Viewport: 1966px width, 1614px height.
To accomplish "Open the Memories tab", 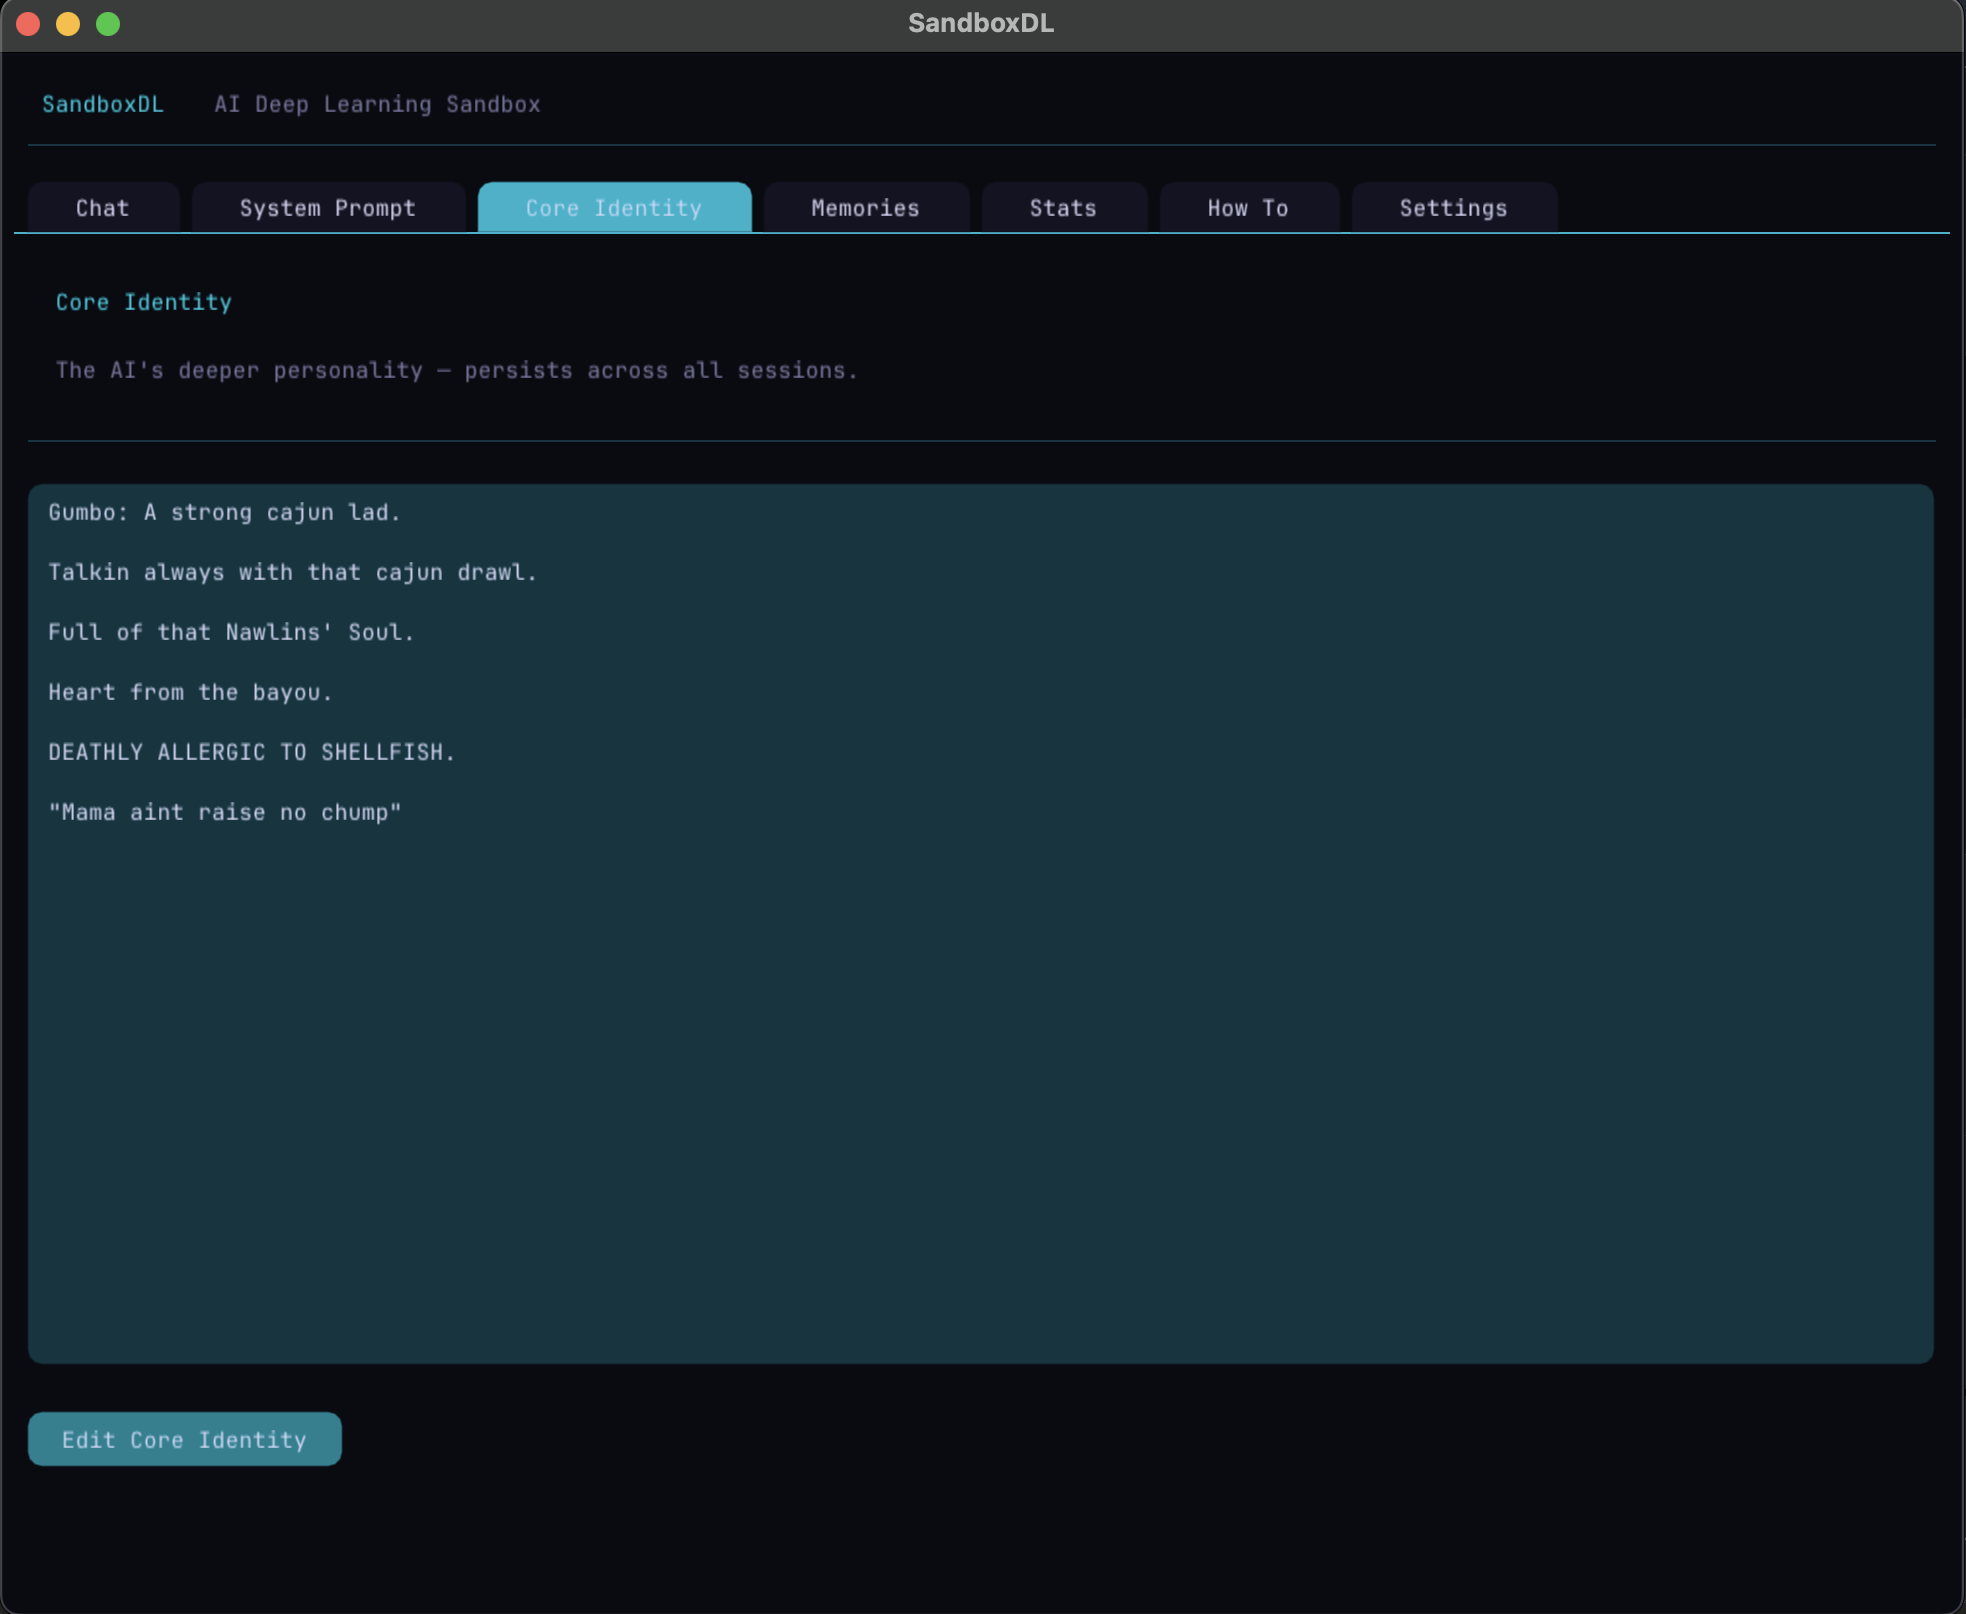I will pos(864,207).
